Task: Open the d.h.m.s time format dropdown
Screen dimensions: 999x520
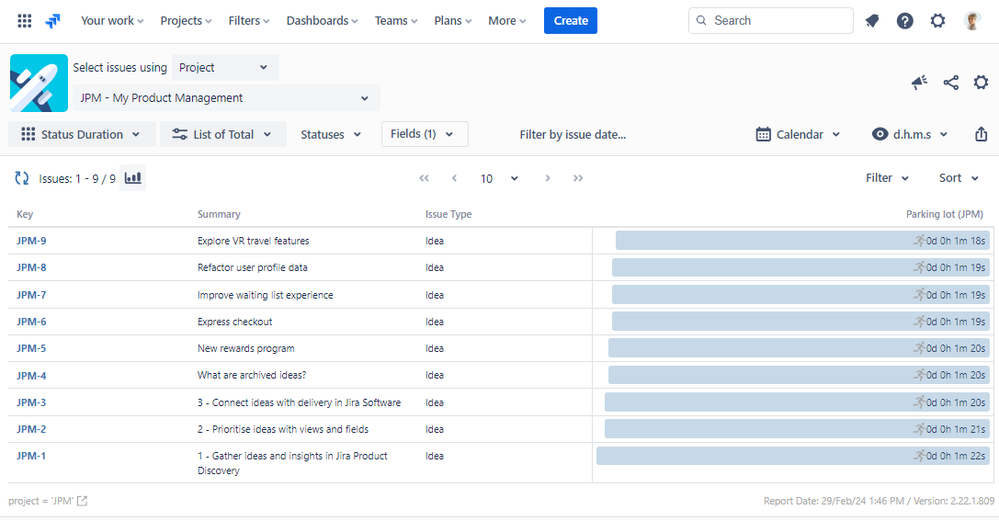Action: [x=910, y=134]
